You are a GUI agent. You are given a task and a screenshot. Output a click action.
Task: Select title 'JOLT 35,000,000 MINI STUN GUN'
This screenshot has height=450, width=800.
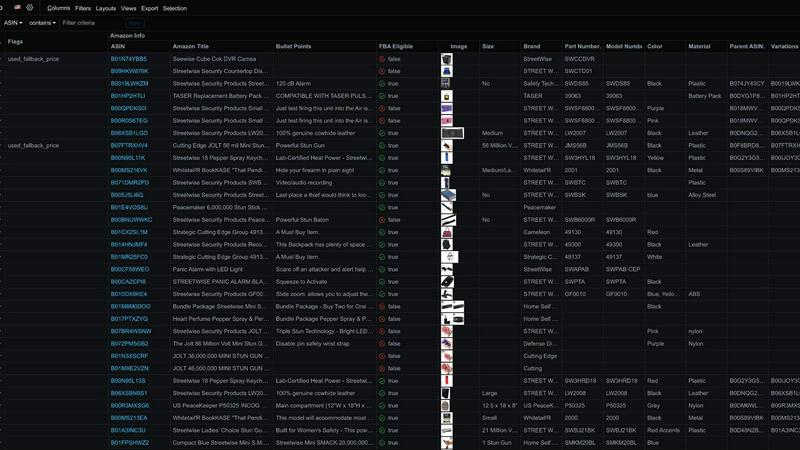[218, 356]
